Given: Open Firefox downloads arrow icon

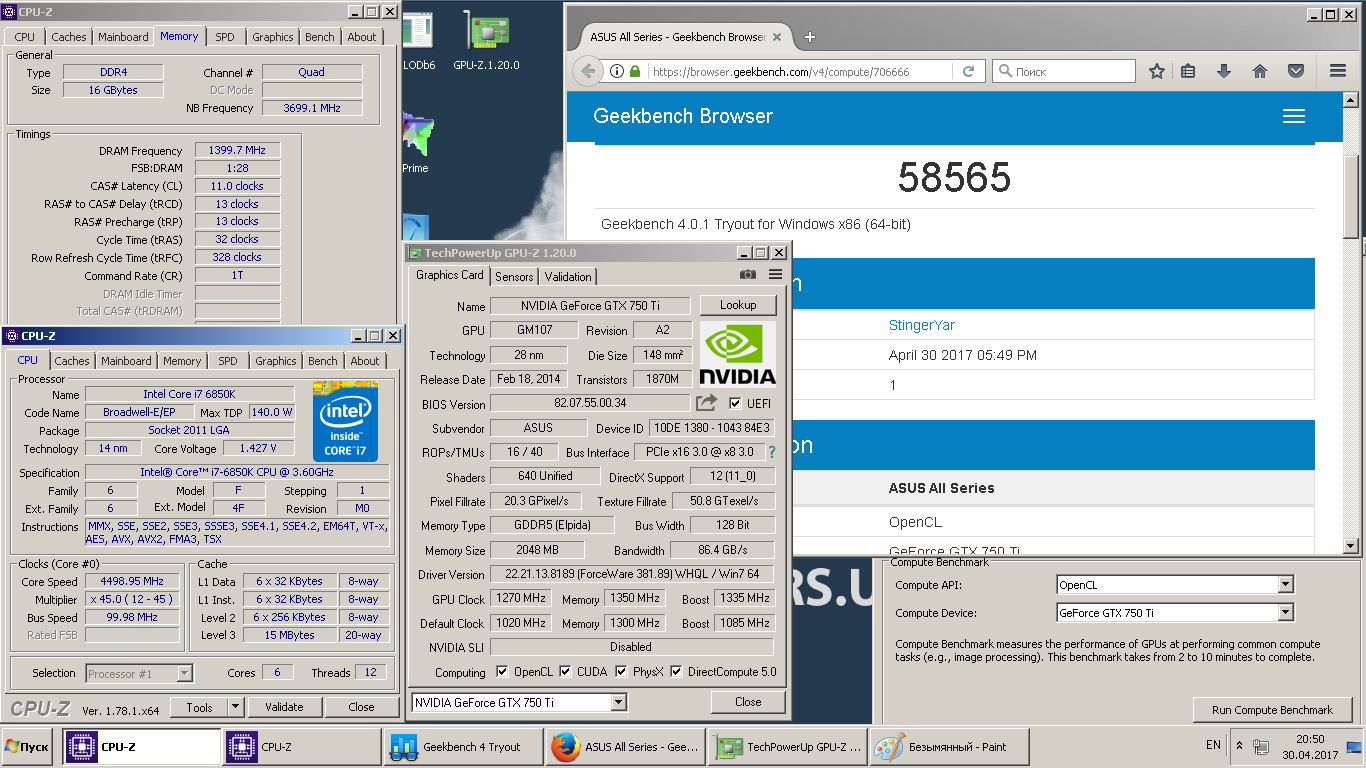Looking at the screenshot, I should point(1223,71).
